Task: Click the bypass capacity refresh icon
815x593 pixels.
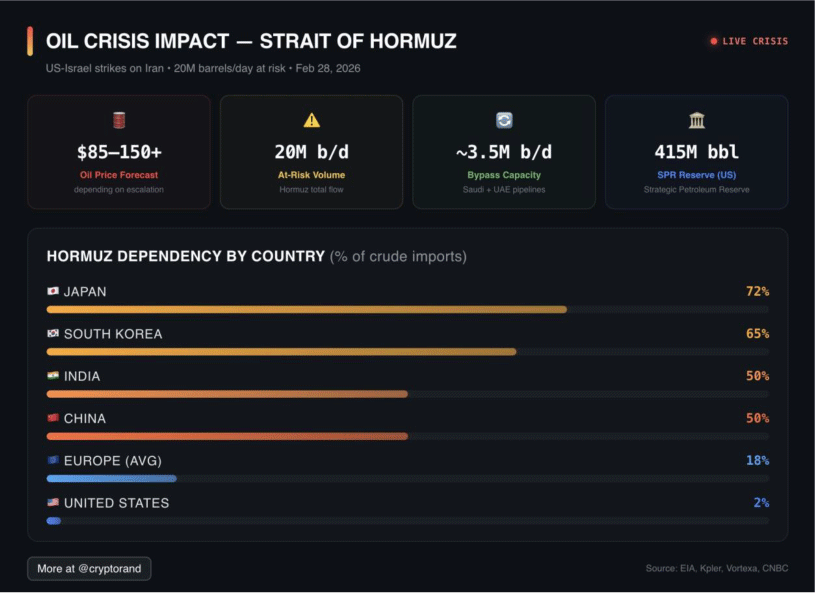Action: [x=504, y=120]
